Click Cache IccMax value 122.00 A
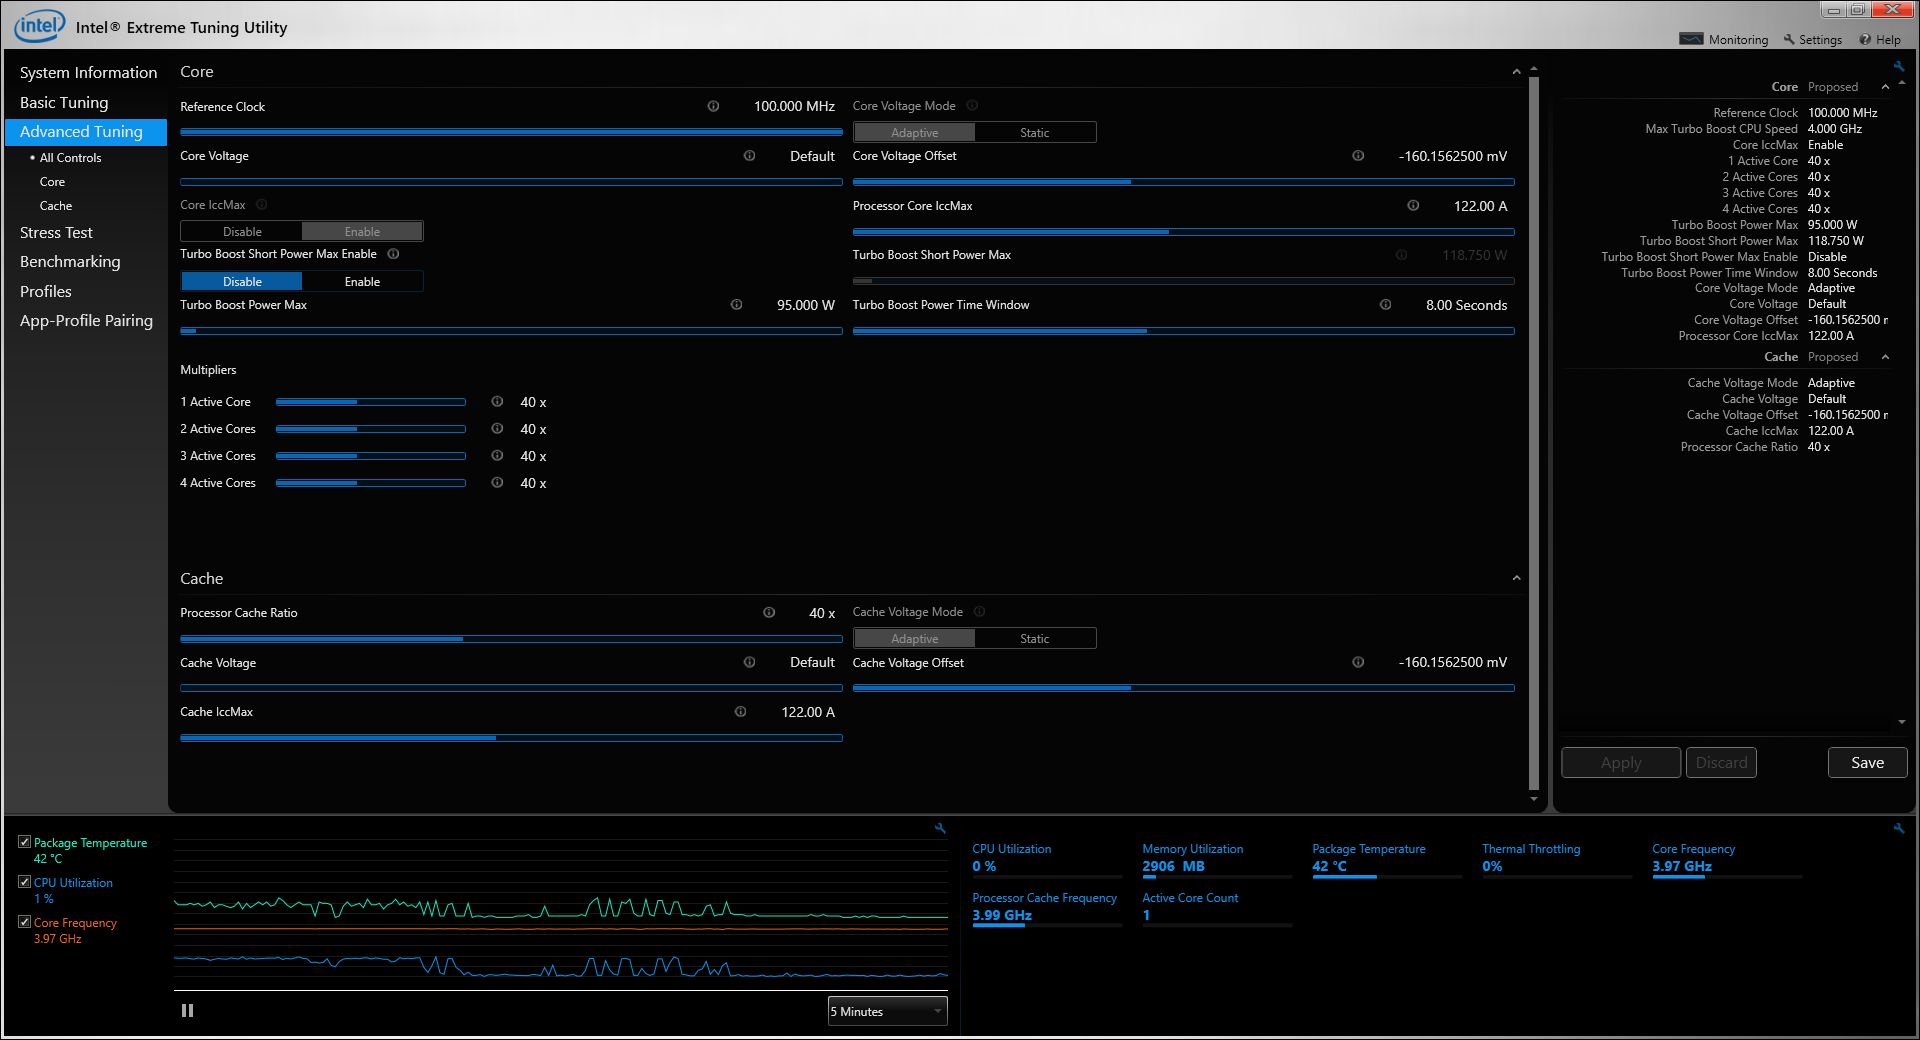The image size is (1920, 1040). tap(807, 712)
